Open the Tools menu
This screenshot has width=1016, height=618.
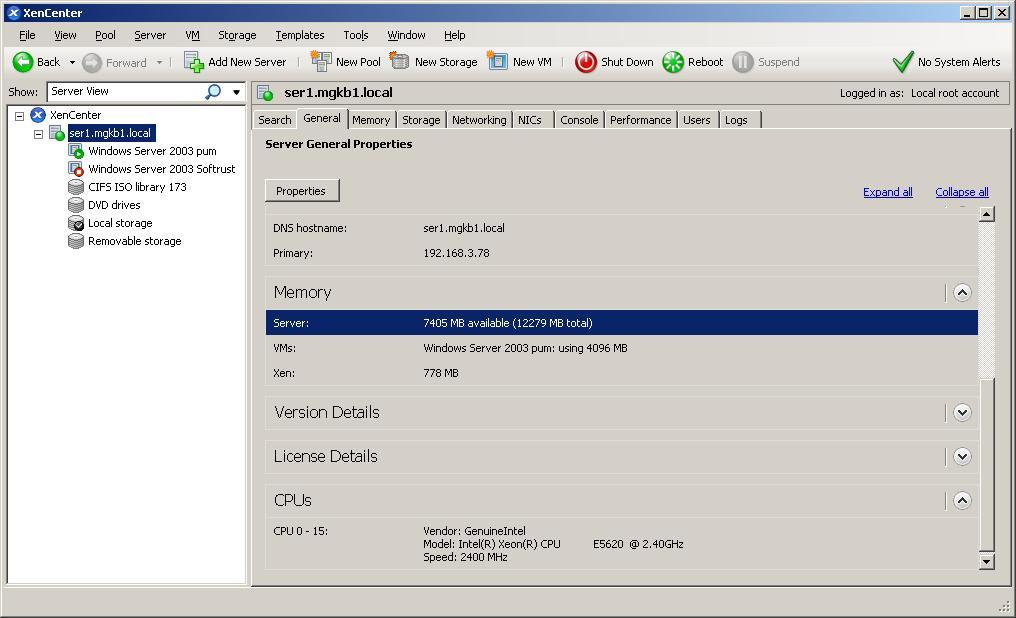(356, 35)
